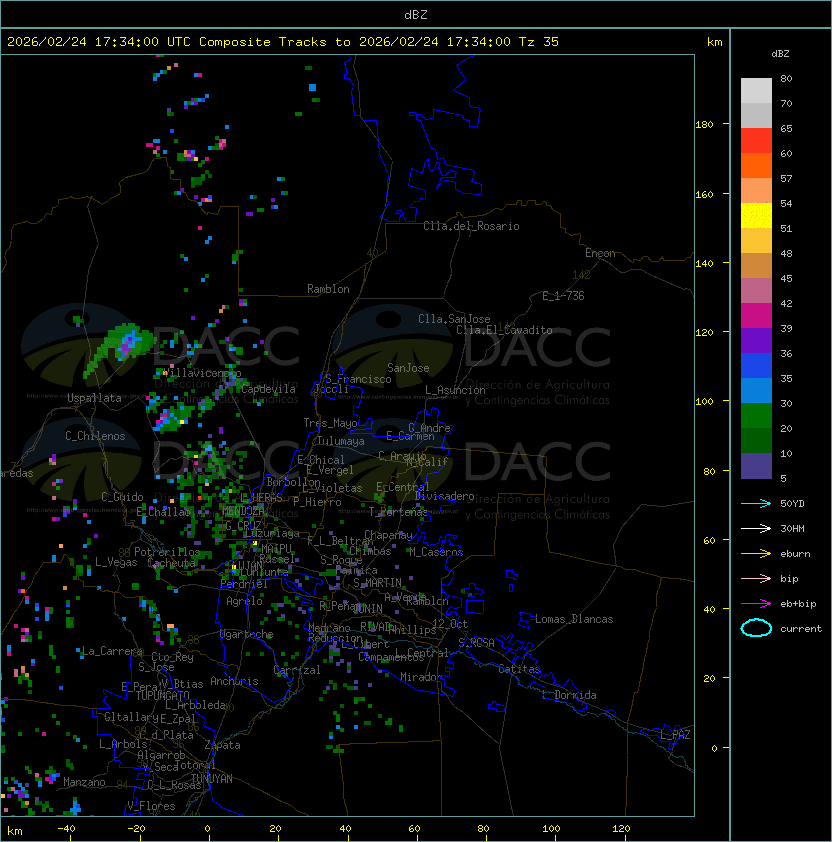Pick the bright yellow 51-54 dBZ swatch

(x=756, y=216)
